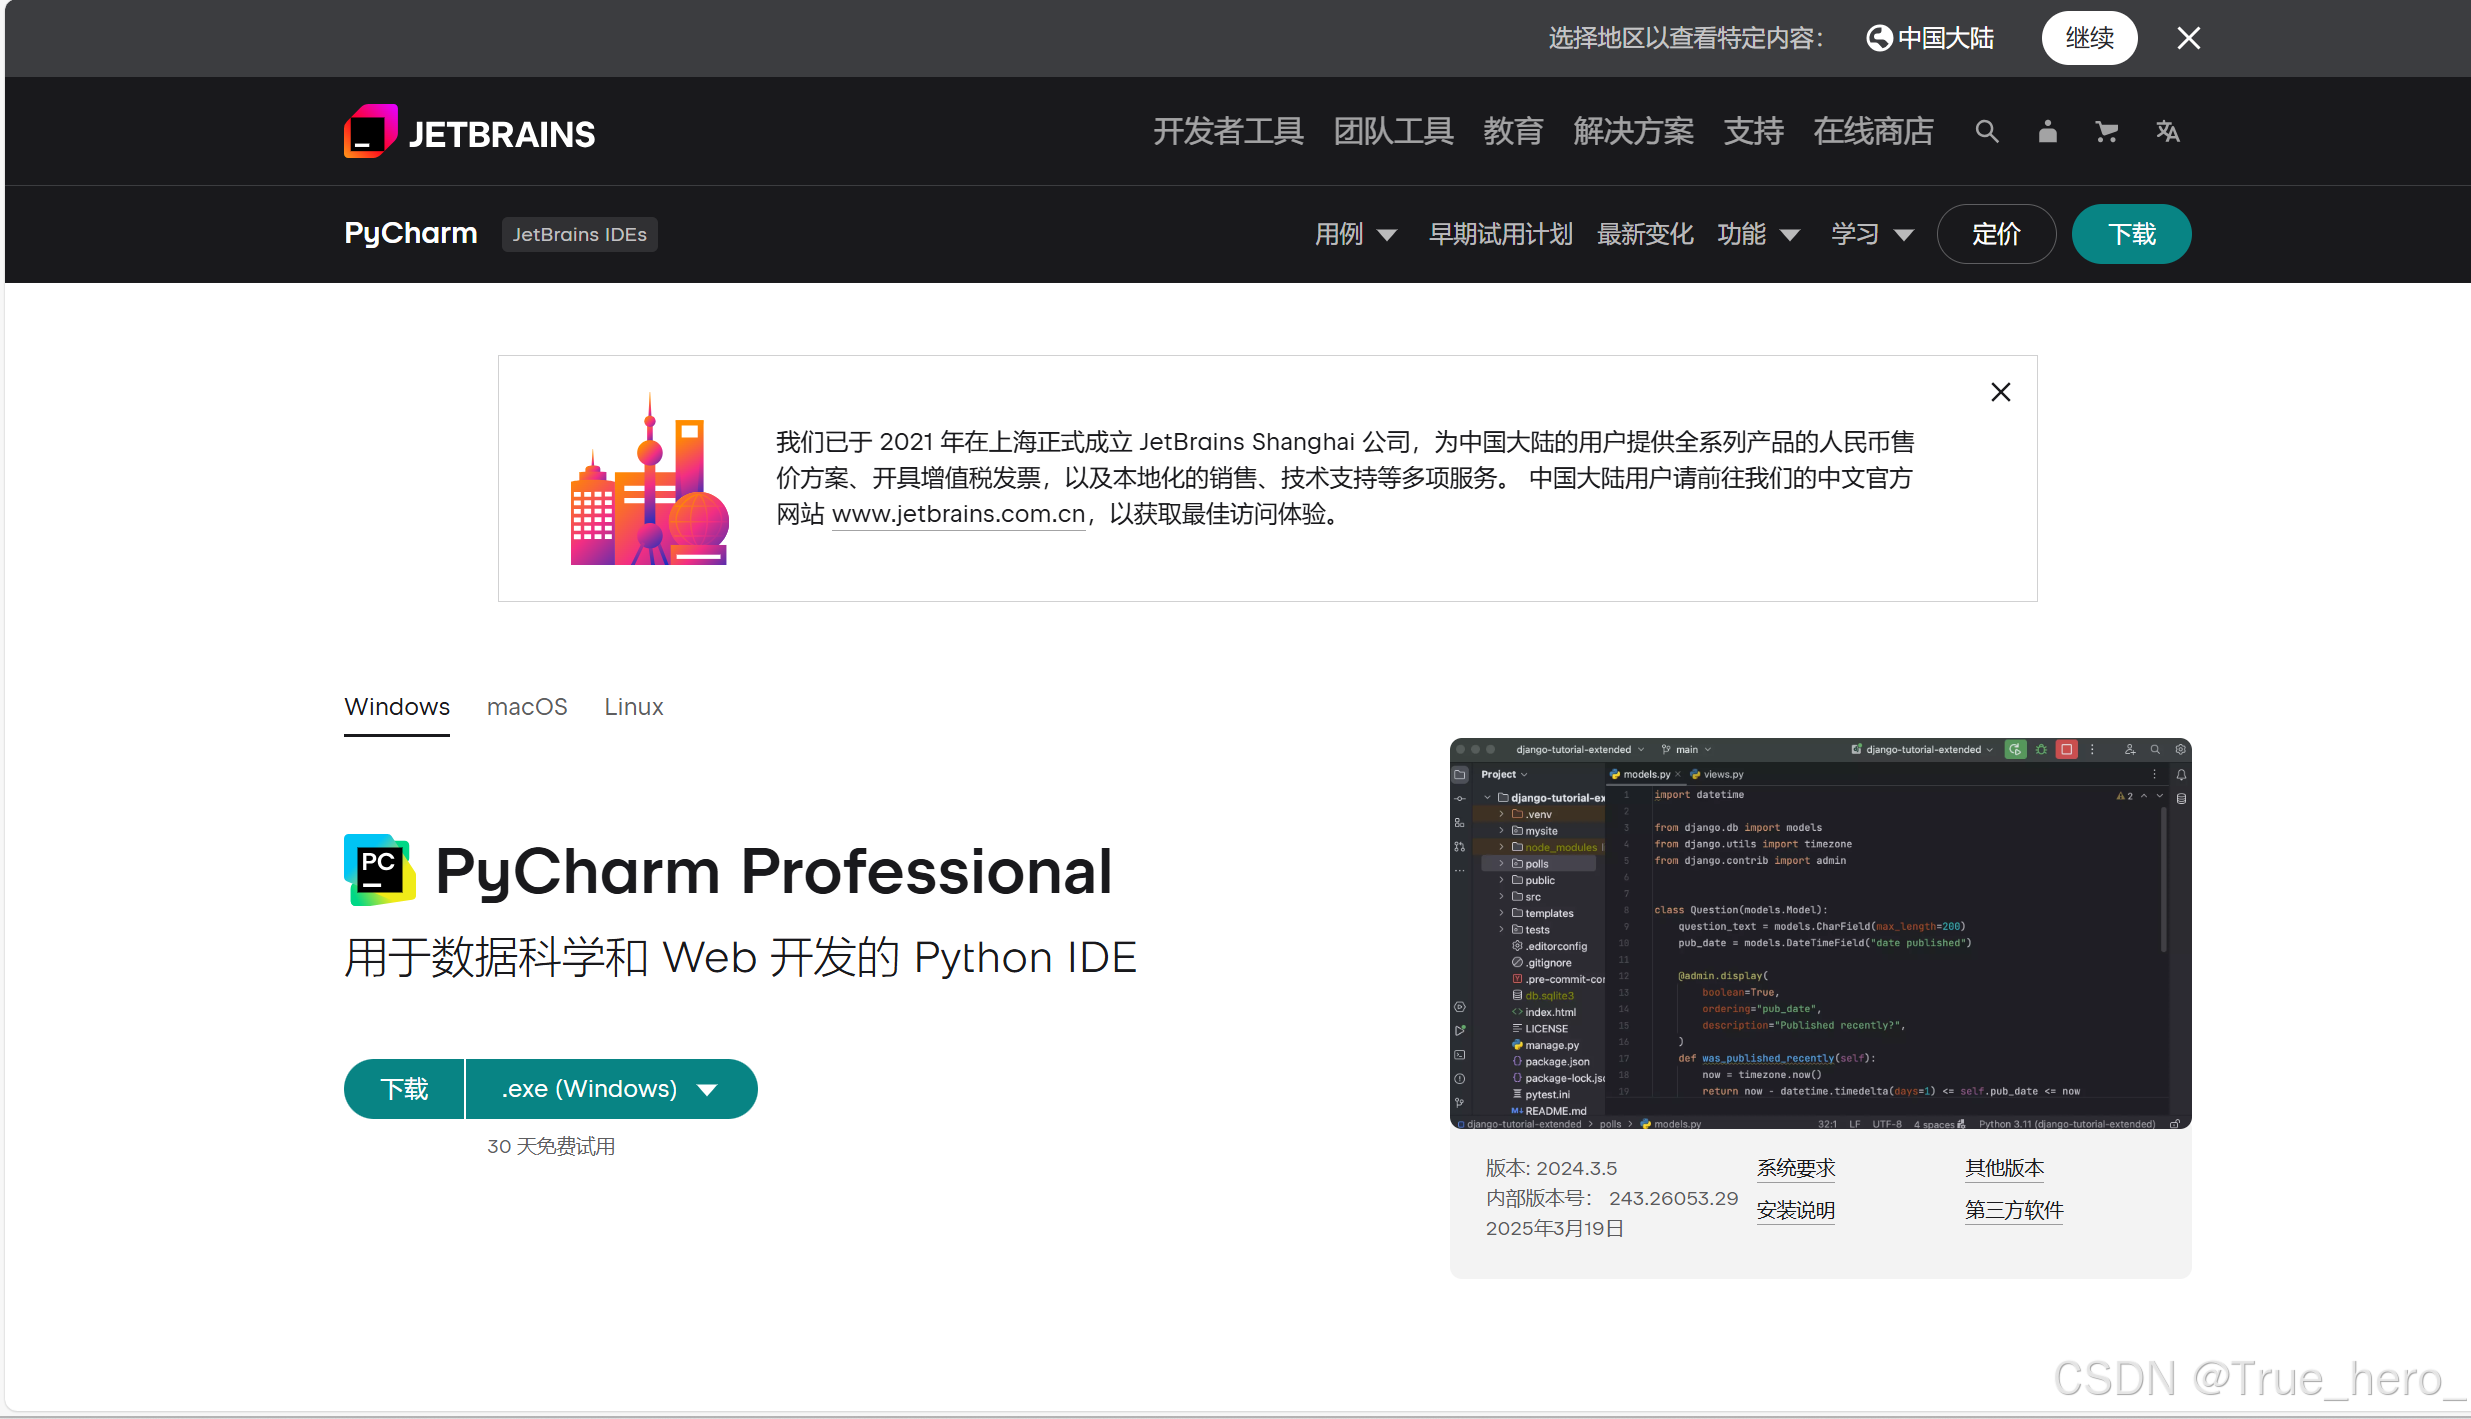Viewport: 2471px width, 1419px height.
Task: Dismiss the JetBrains Shanghai notice
Action: click(2000, 391)
